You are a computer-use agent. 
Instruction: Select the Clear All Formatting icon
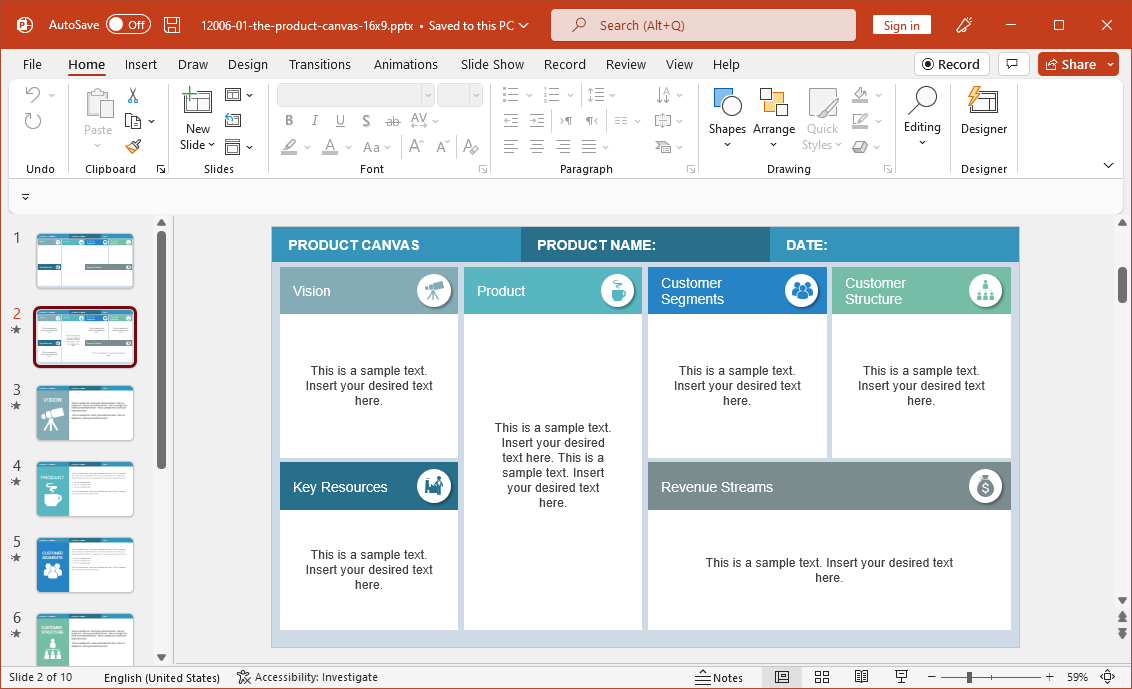(470, 147)
